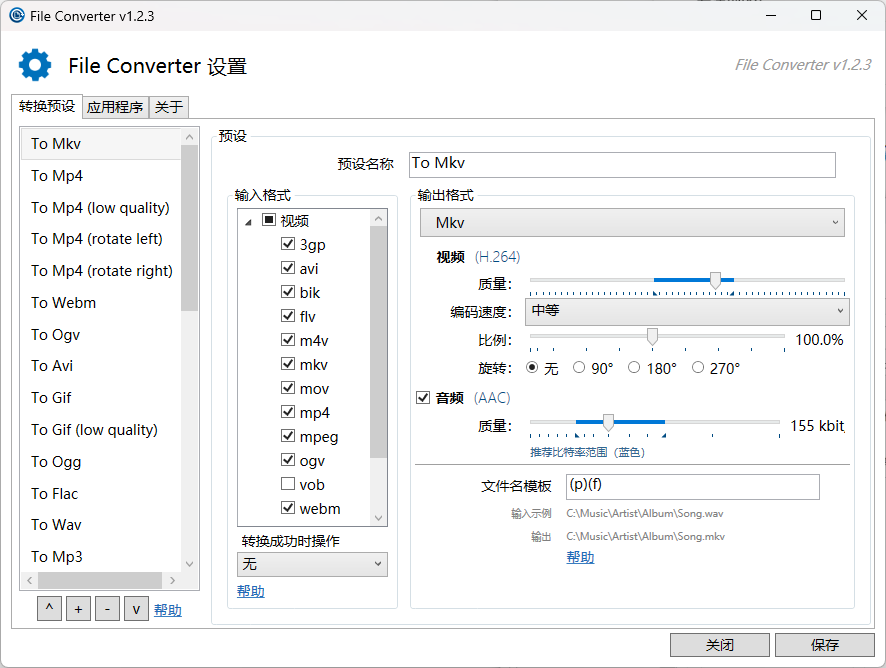886x668 pixels.
Task: Click input format list scroll up arrow
Action: point(379,218)
